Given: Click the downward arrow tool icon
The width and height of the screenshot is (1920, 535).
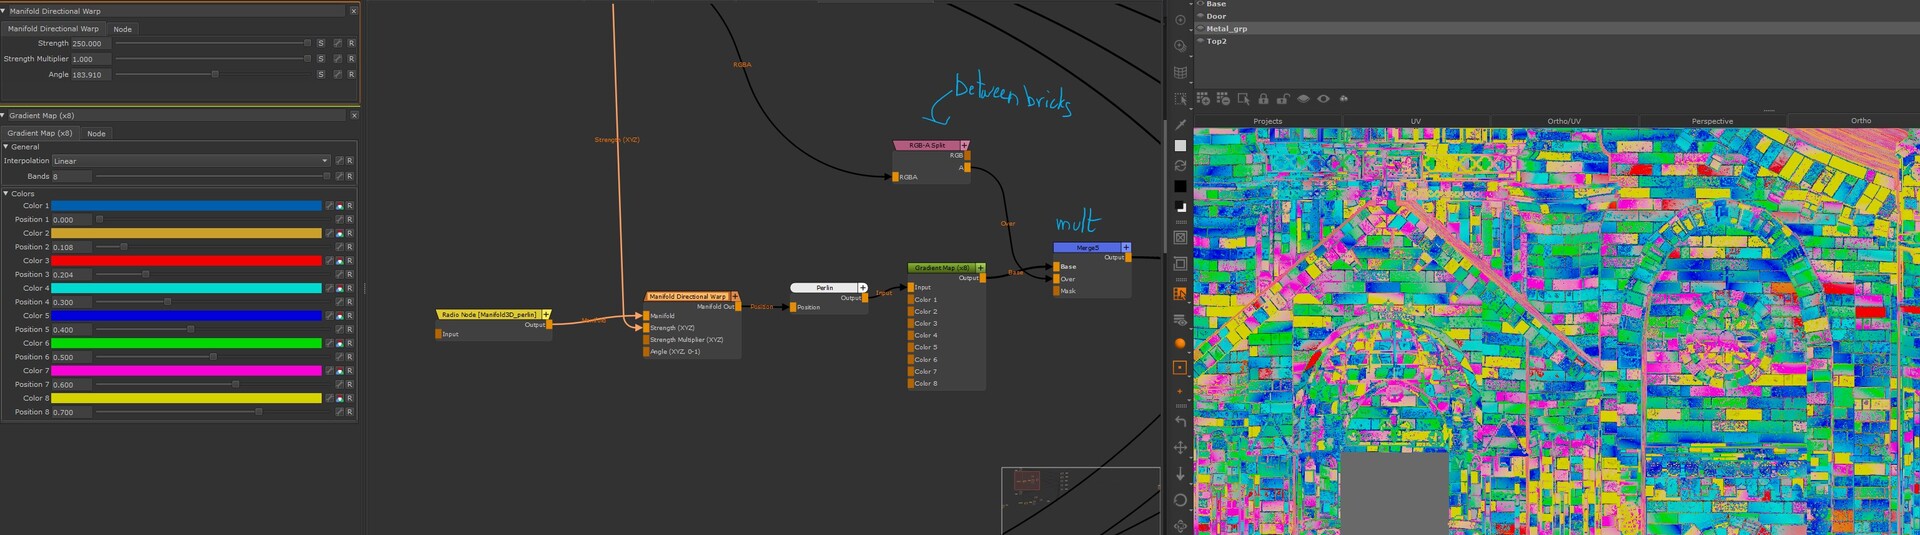Looking at the screenshot, I should pyautogui.click(x=1180, y=474).
